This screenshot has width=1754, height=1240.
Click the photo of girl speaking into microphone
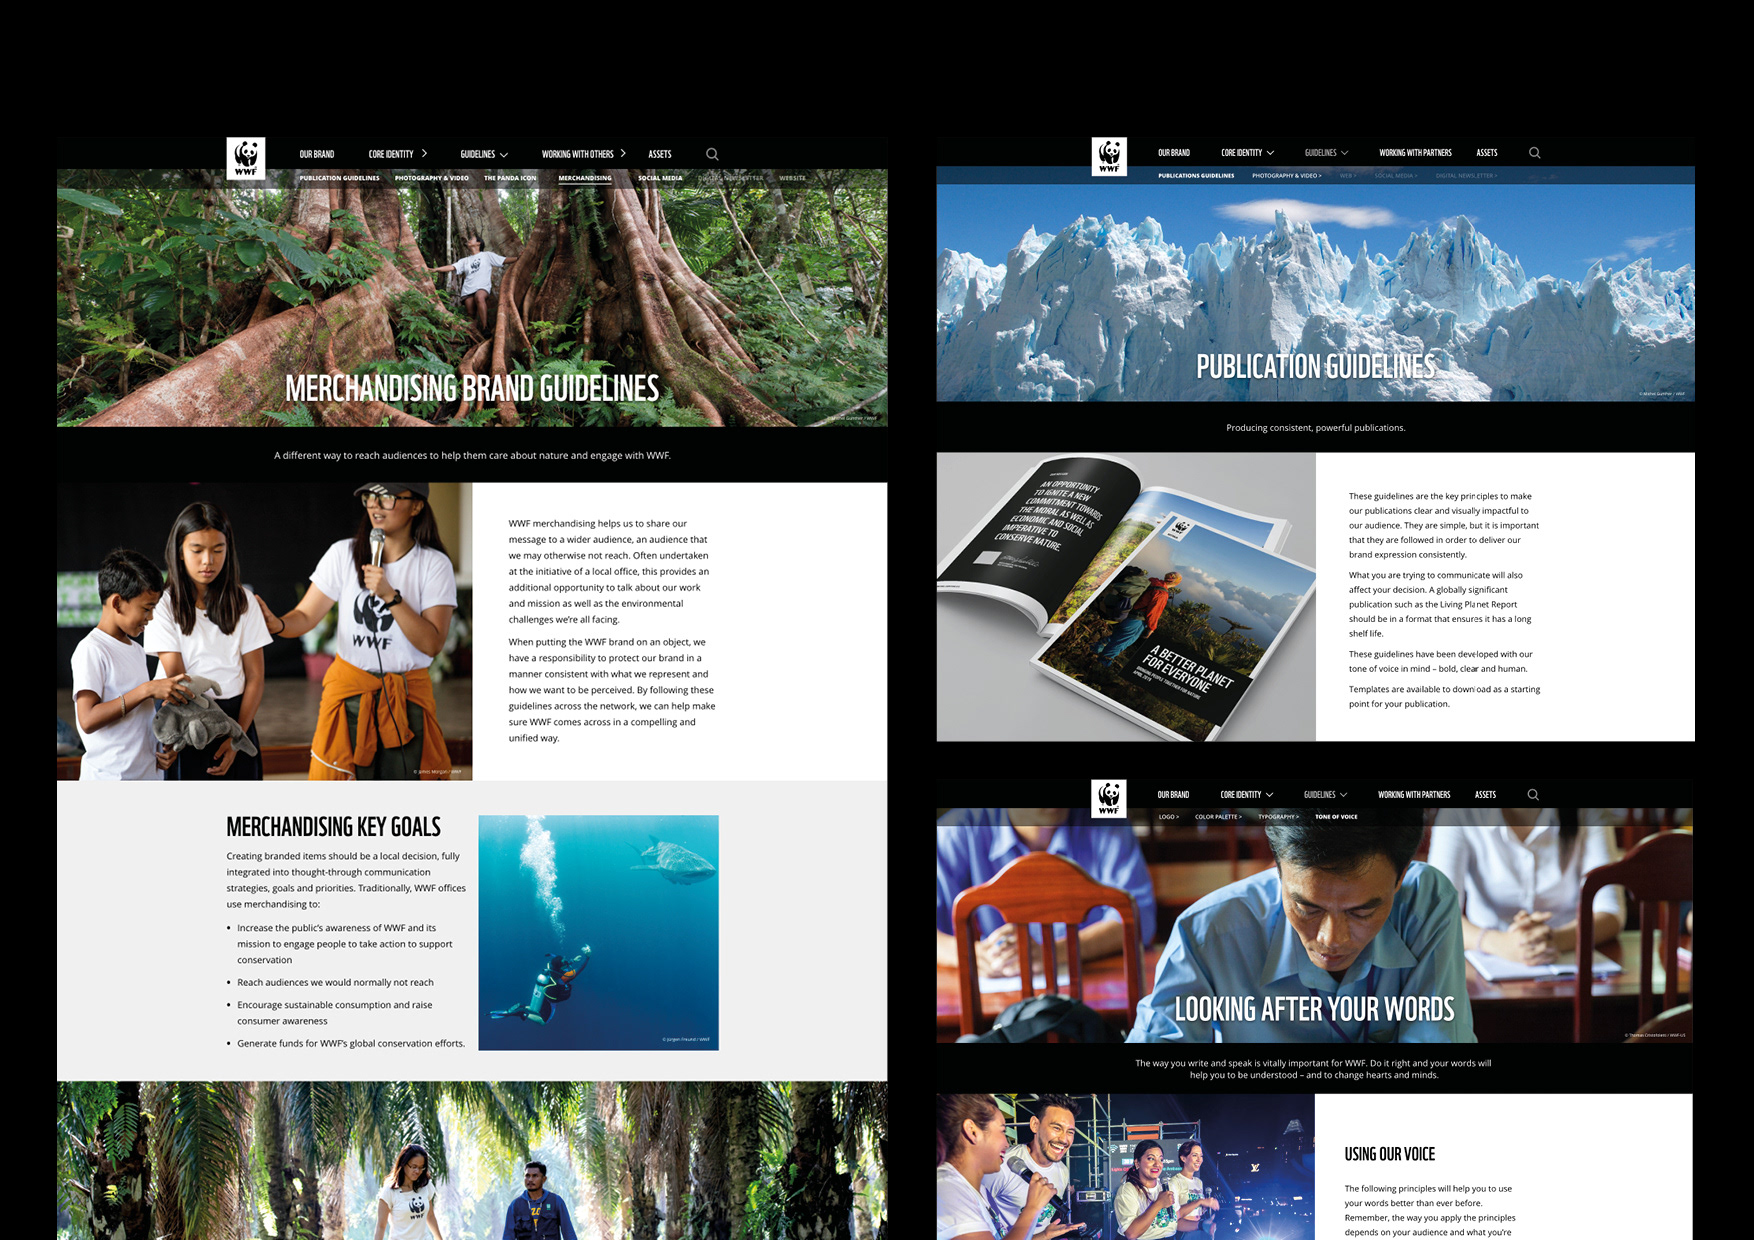[x=265, y=631]
